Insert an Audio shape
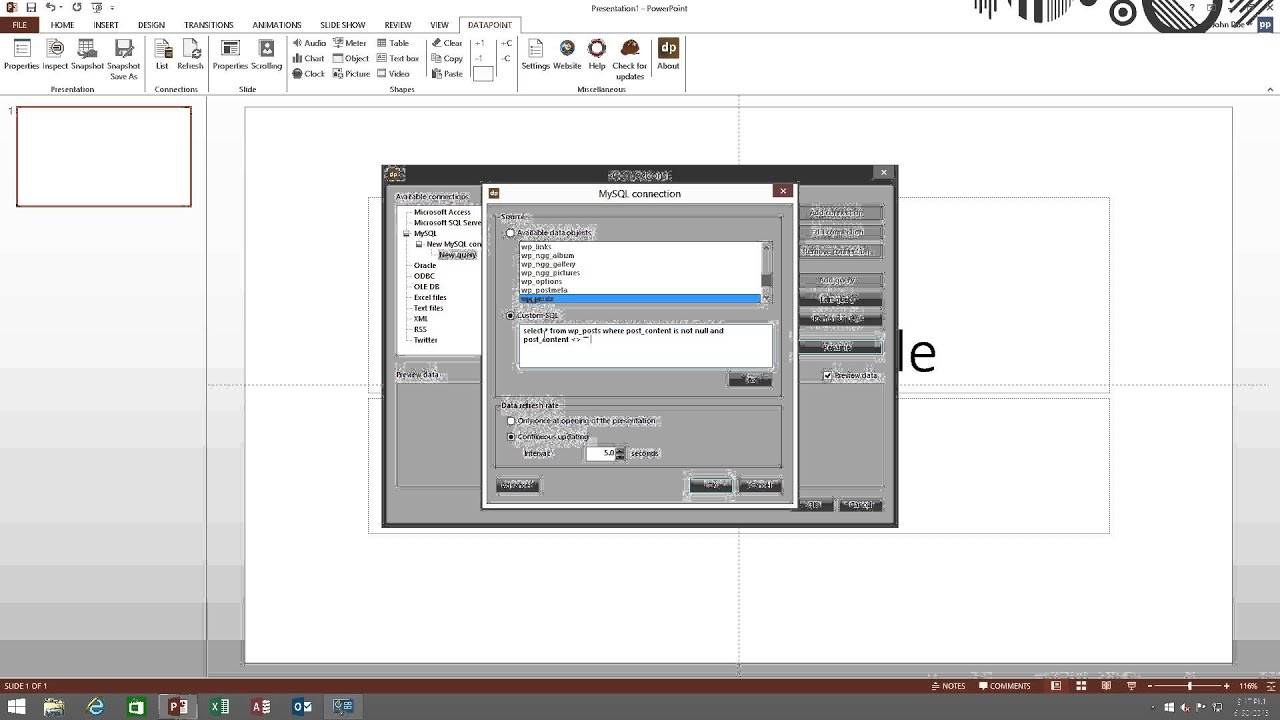 (x=309, y=43)
